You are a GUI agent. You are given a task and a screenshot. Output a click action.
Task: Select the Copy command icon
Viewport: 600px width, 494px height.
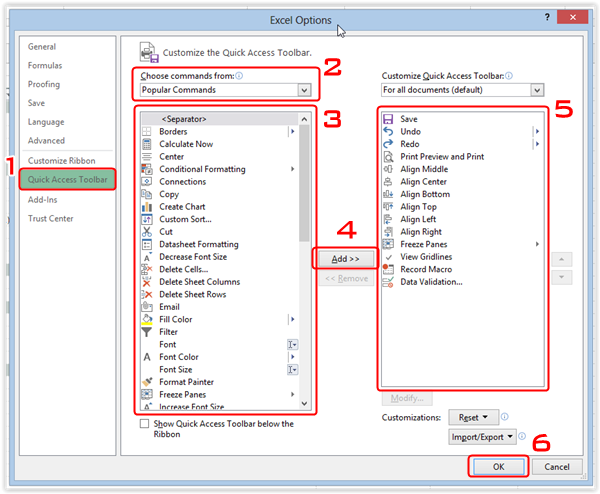tap(147, 194)
